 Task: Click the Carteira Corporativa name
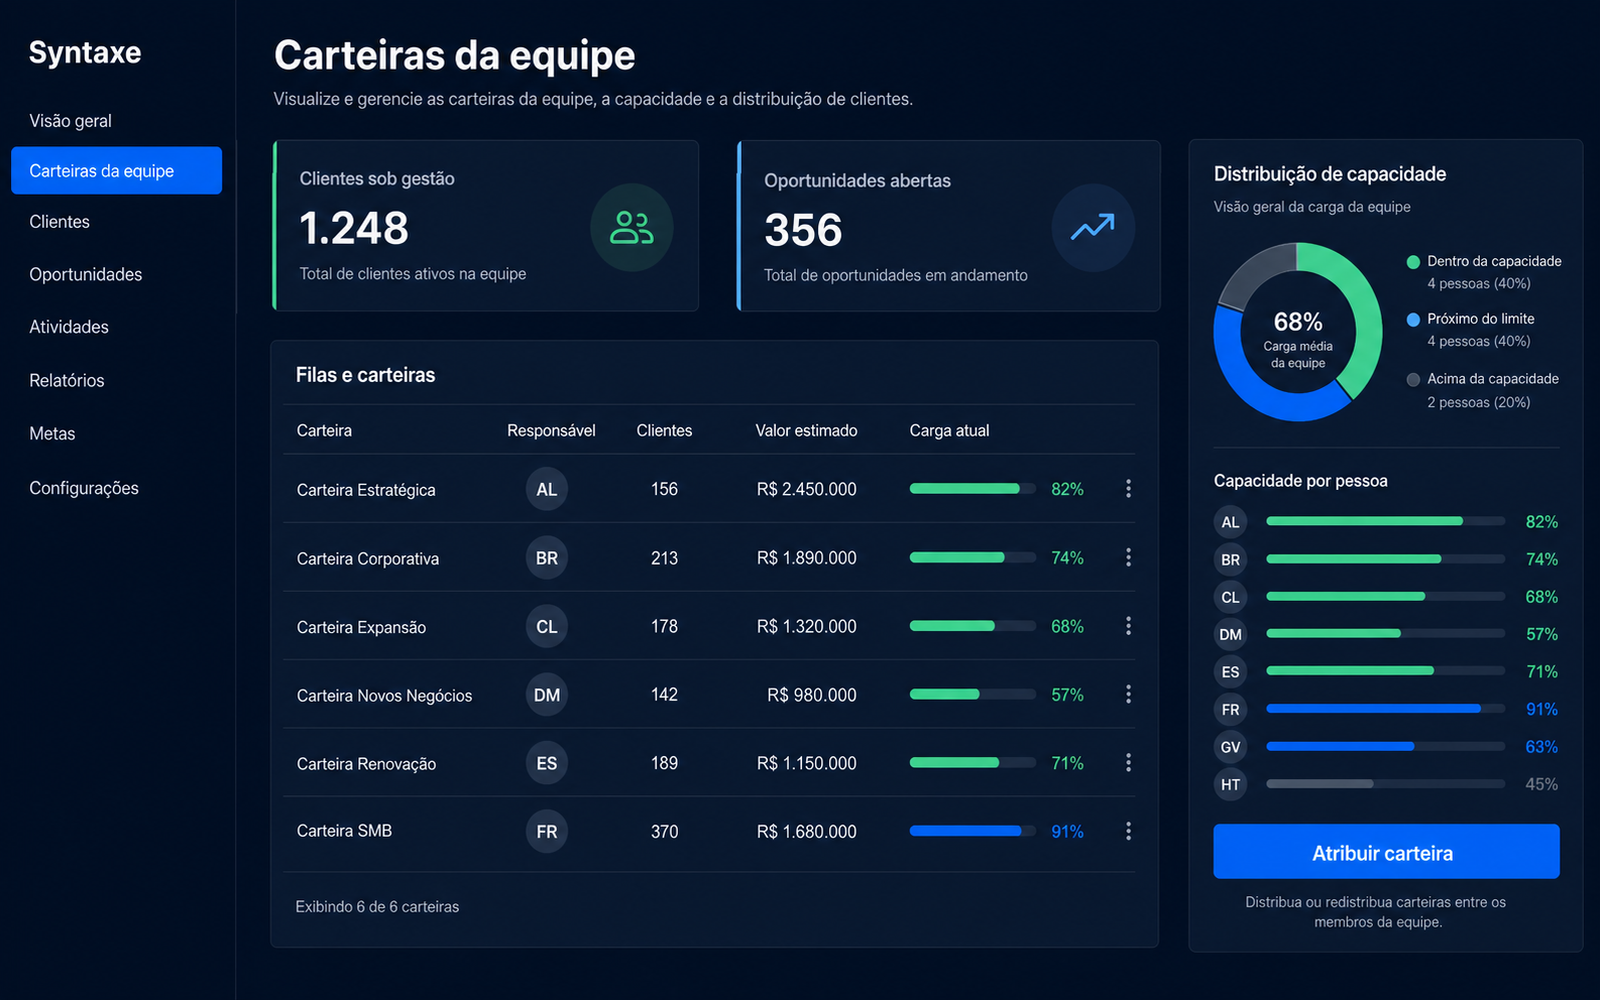coord(368,559)
